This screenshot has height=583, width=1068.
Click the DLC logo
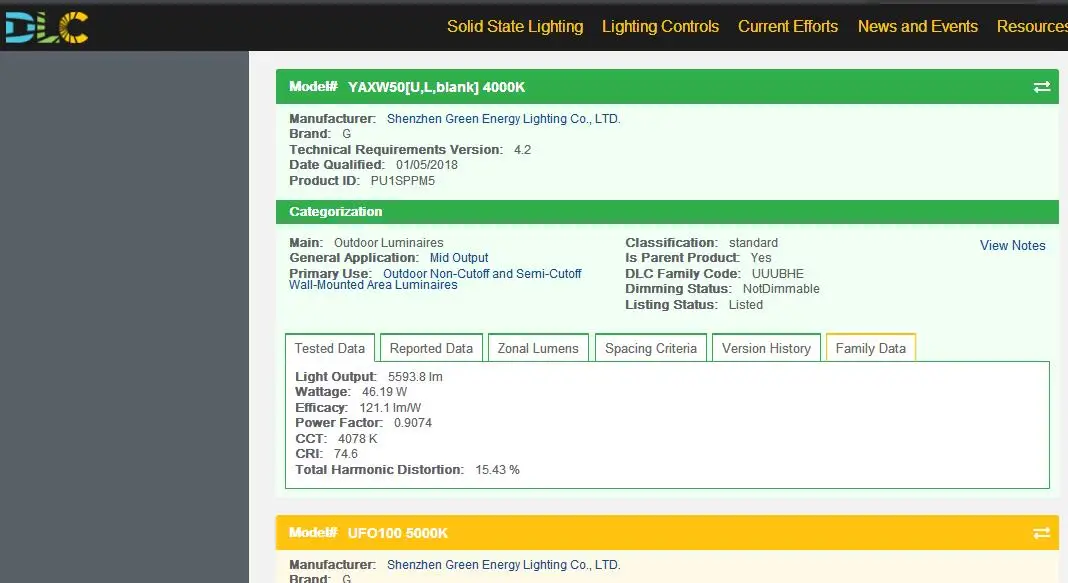coord(46,28)
